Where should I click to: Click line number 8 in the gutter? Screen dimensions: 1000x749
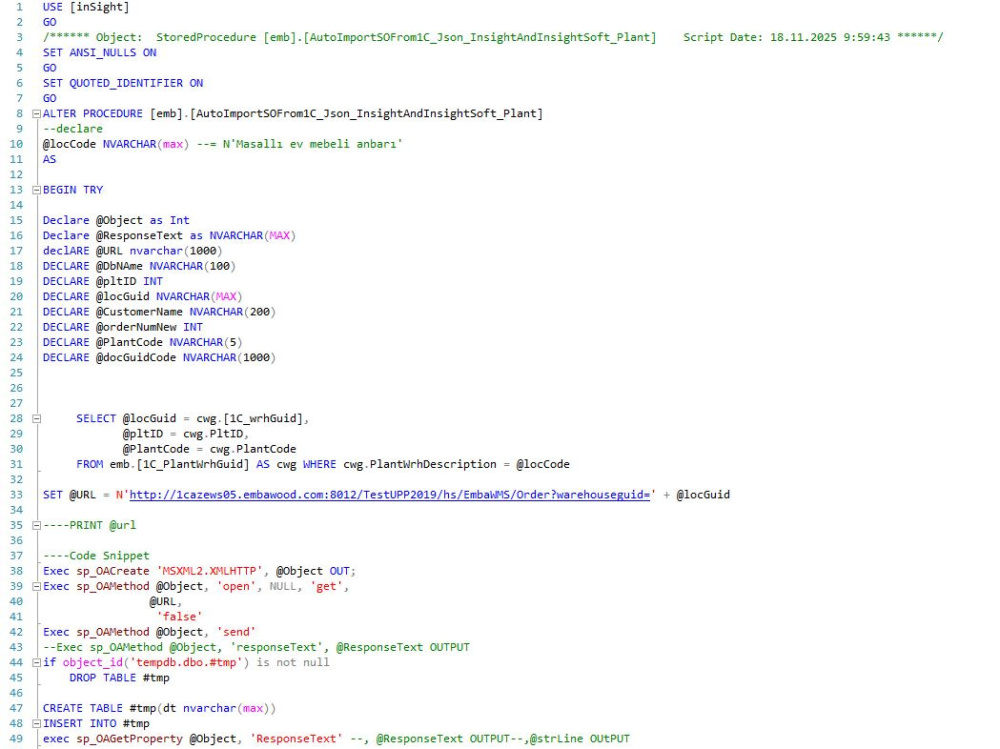[x=19, y=114]
